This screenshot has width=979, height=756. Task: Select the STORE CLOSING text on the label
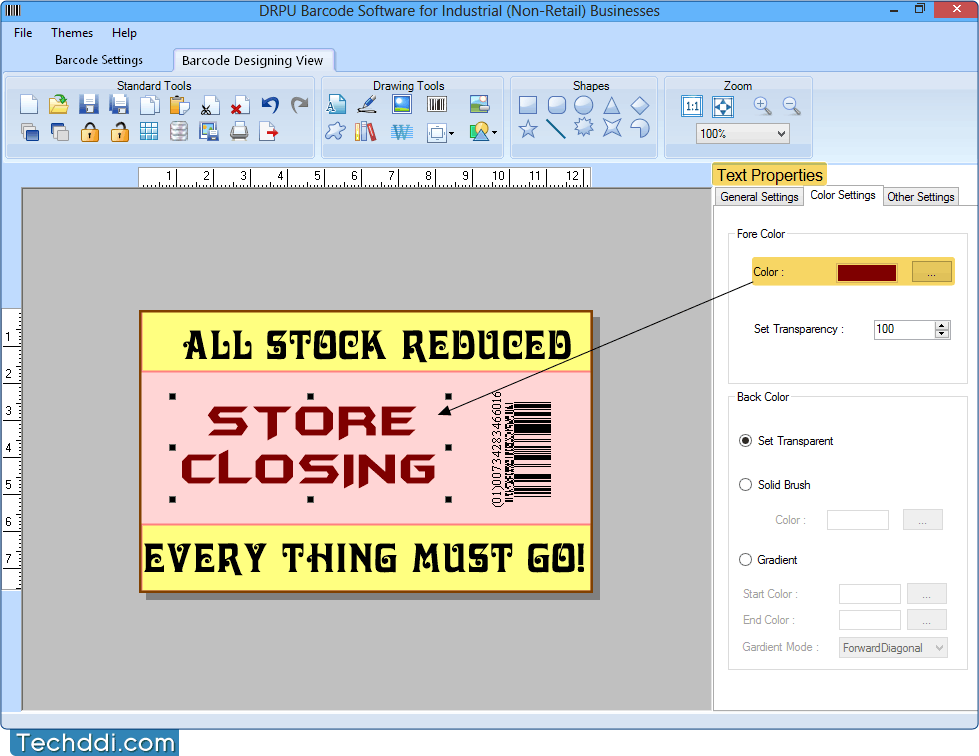click(310, 447)
